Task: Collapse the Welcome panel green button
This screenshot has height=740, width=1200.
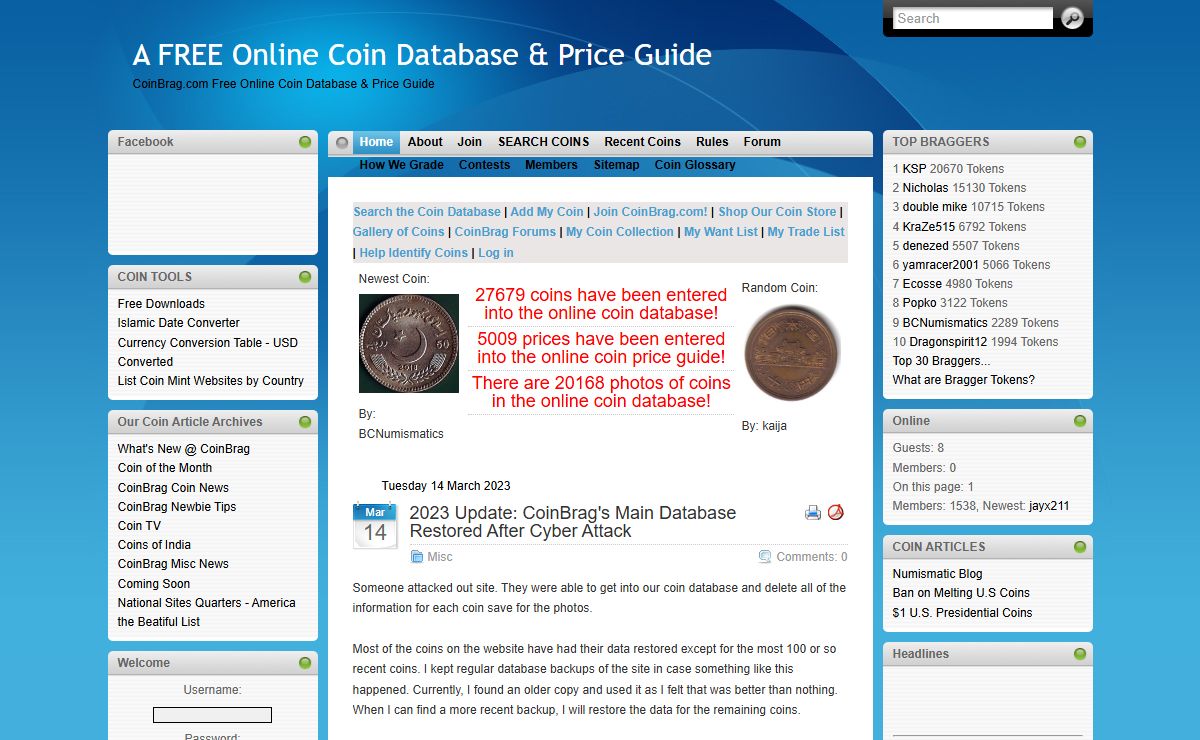Action: pos(305,663)
